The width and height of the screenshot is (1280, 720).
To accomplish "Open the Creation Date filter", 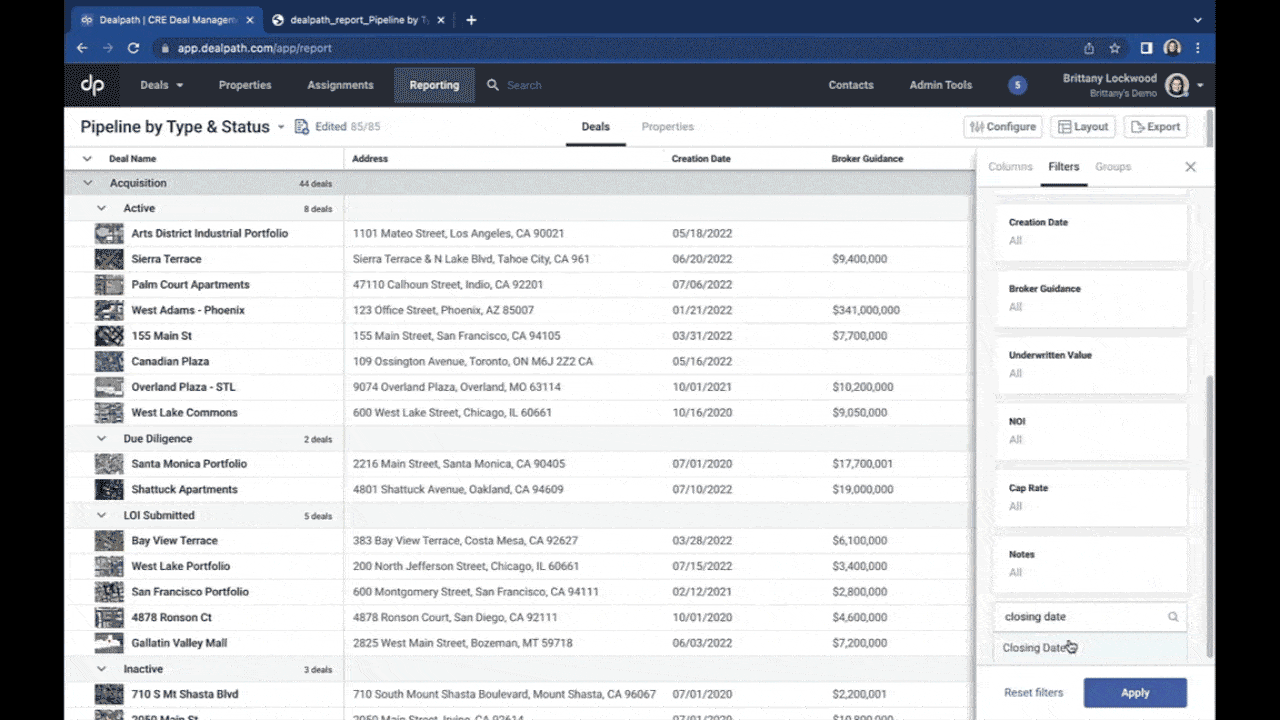I will click(1090, 233).
